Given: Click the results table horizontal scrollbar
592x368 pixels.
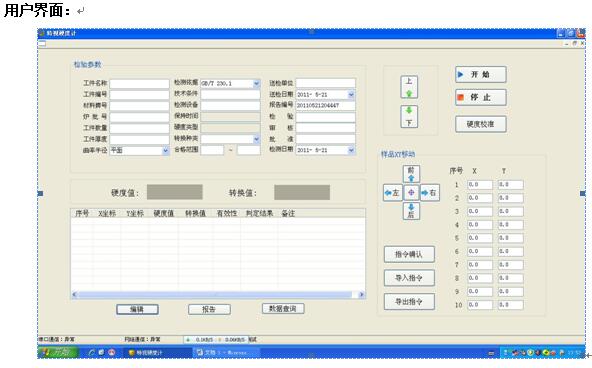Looking at the screenshot, I should tap(218, 294).
